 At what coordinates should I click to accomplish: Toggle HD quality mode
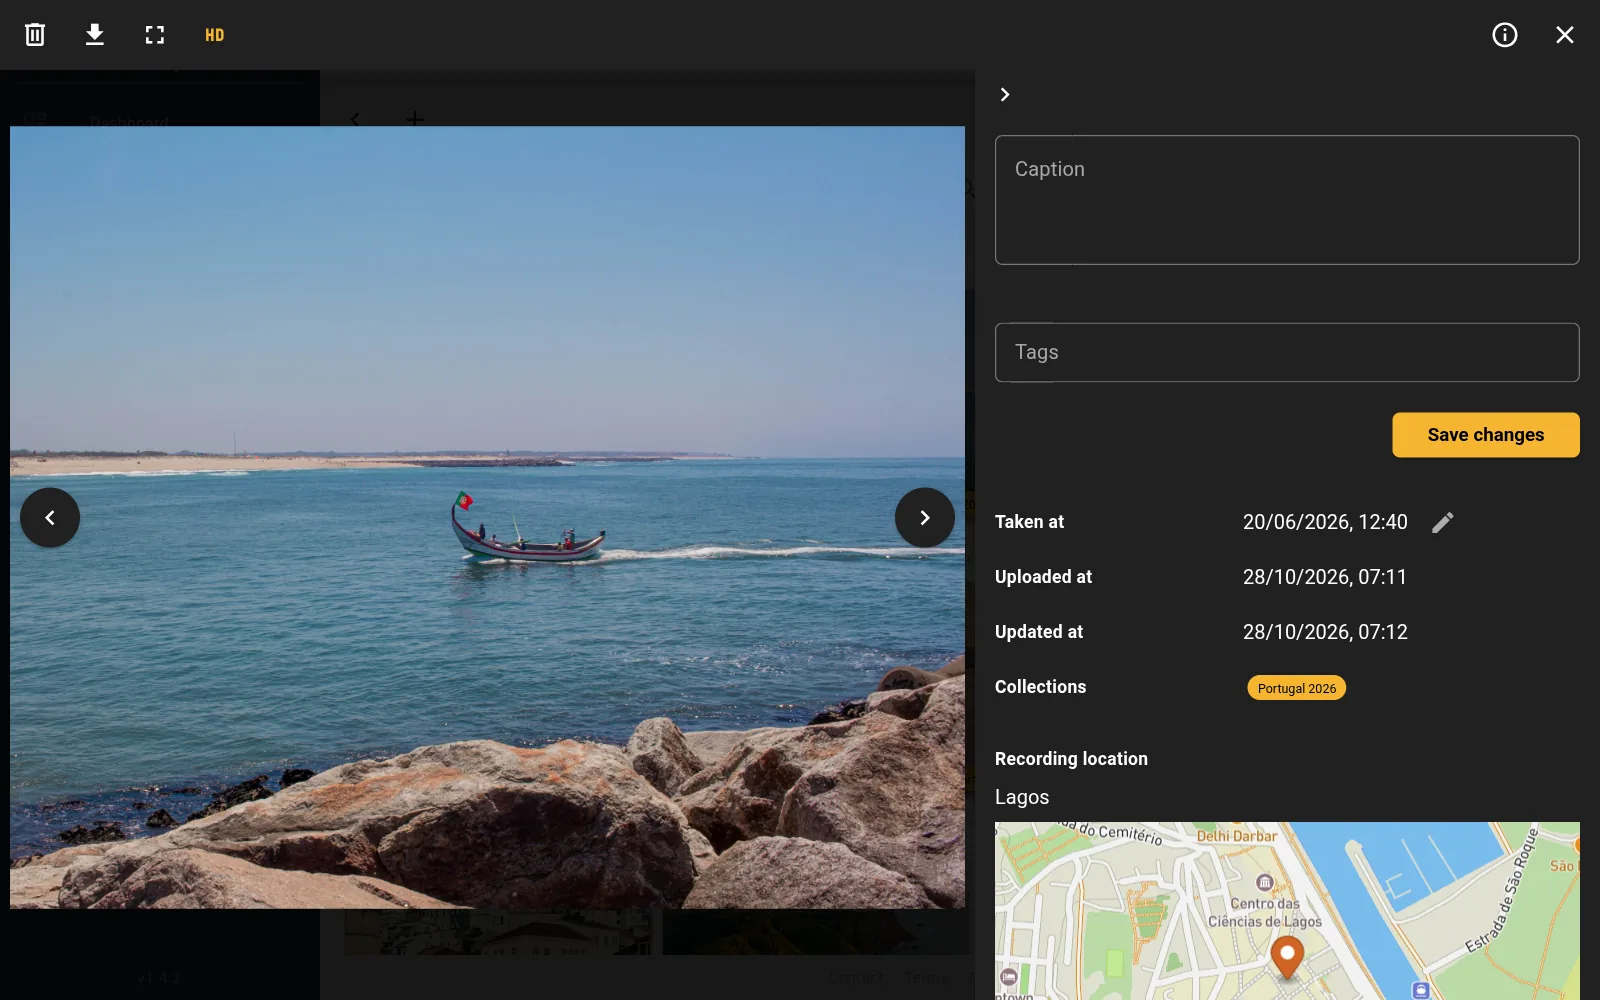[x=215, y=35]
